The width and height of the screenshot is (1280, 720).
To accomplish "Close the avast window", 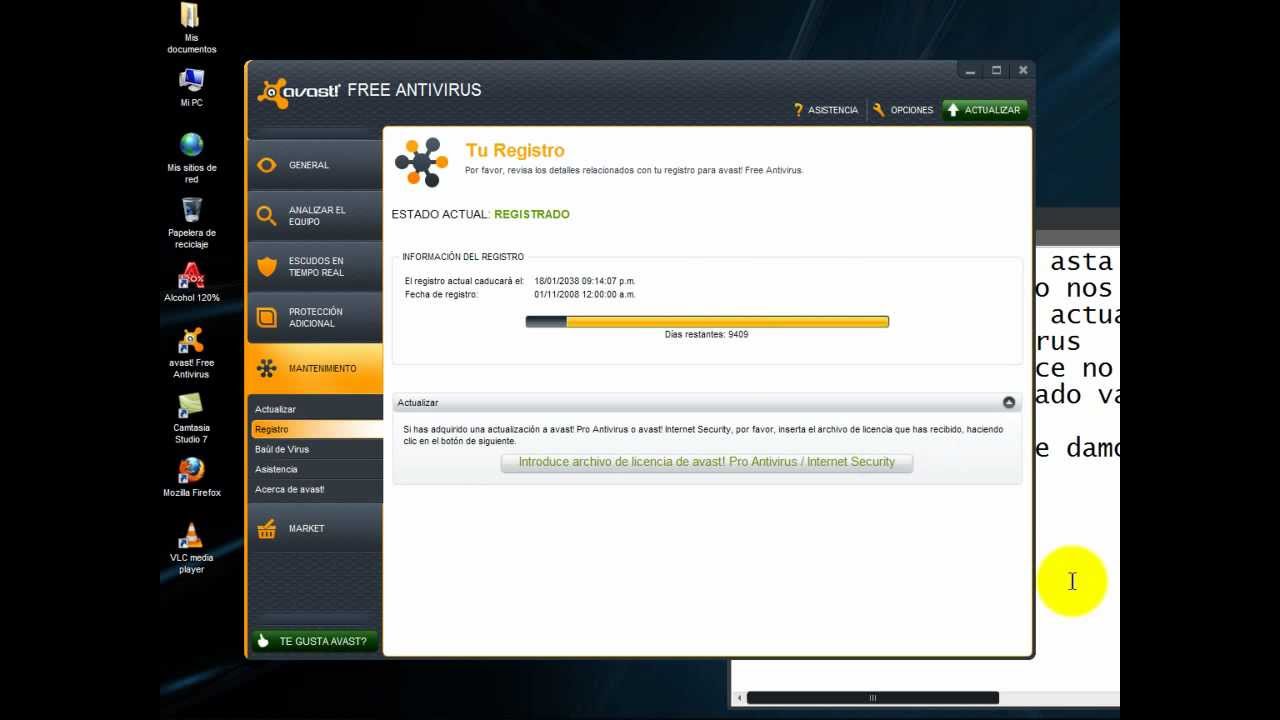I will tap(1022, 70).
